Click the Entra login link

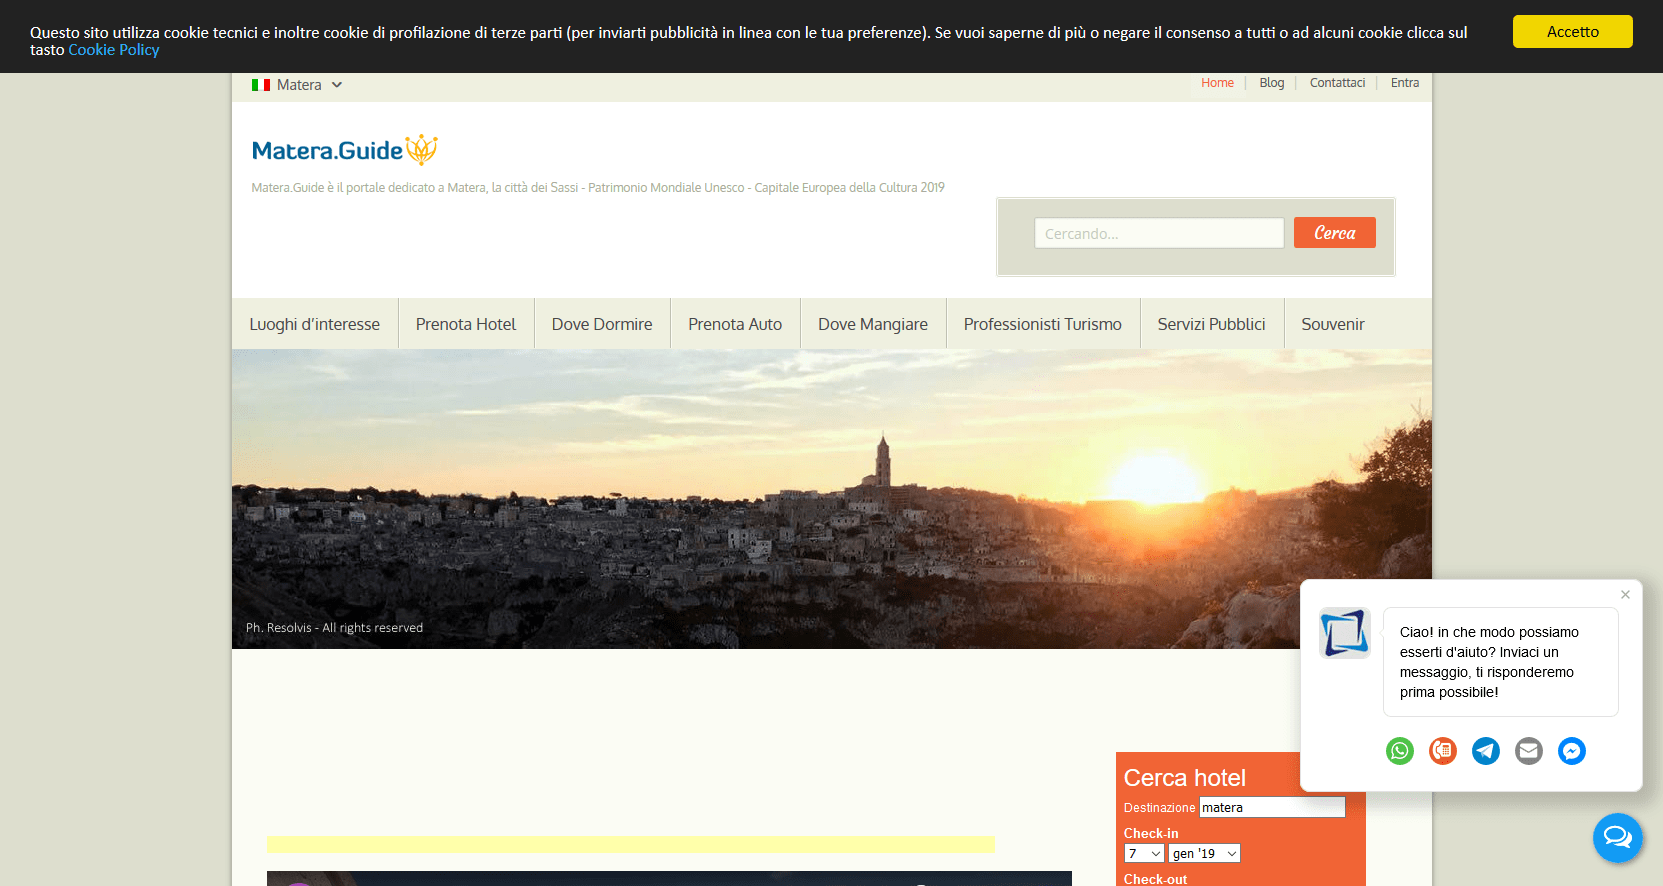pyautogui.click(x=1405, y=83)
